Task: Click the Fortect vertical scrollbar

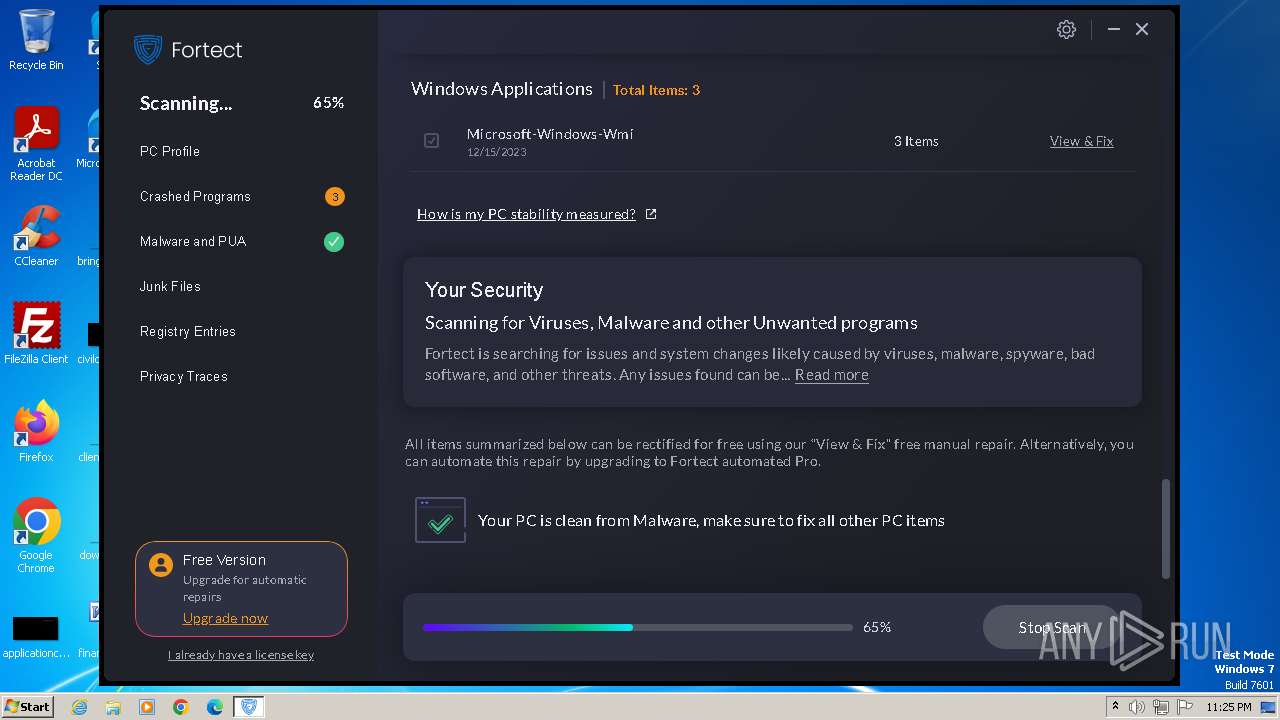Action: pos(1165,529)
